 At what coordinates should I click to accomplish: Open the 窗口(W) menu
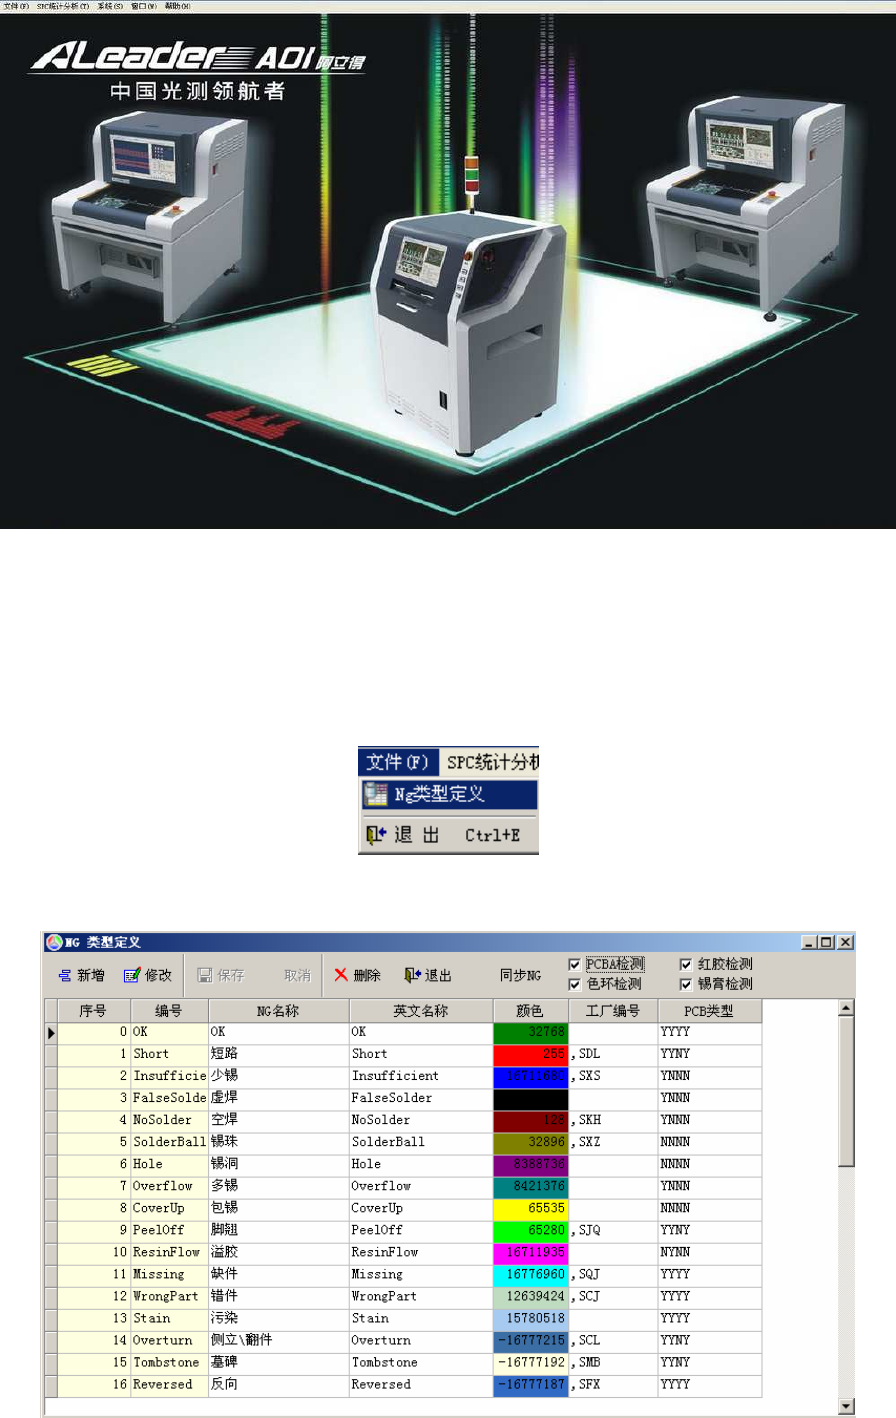click(x=144, y=6)
